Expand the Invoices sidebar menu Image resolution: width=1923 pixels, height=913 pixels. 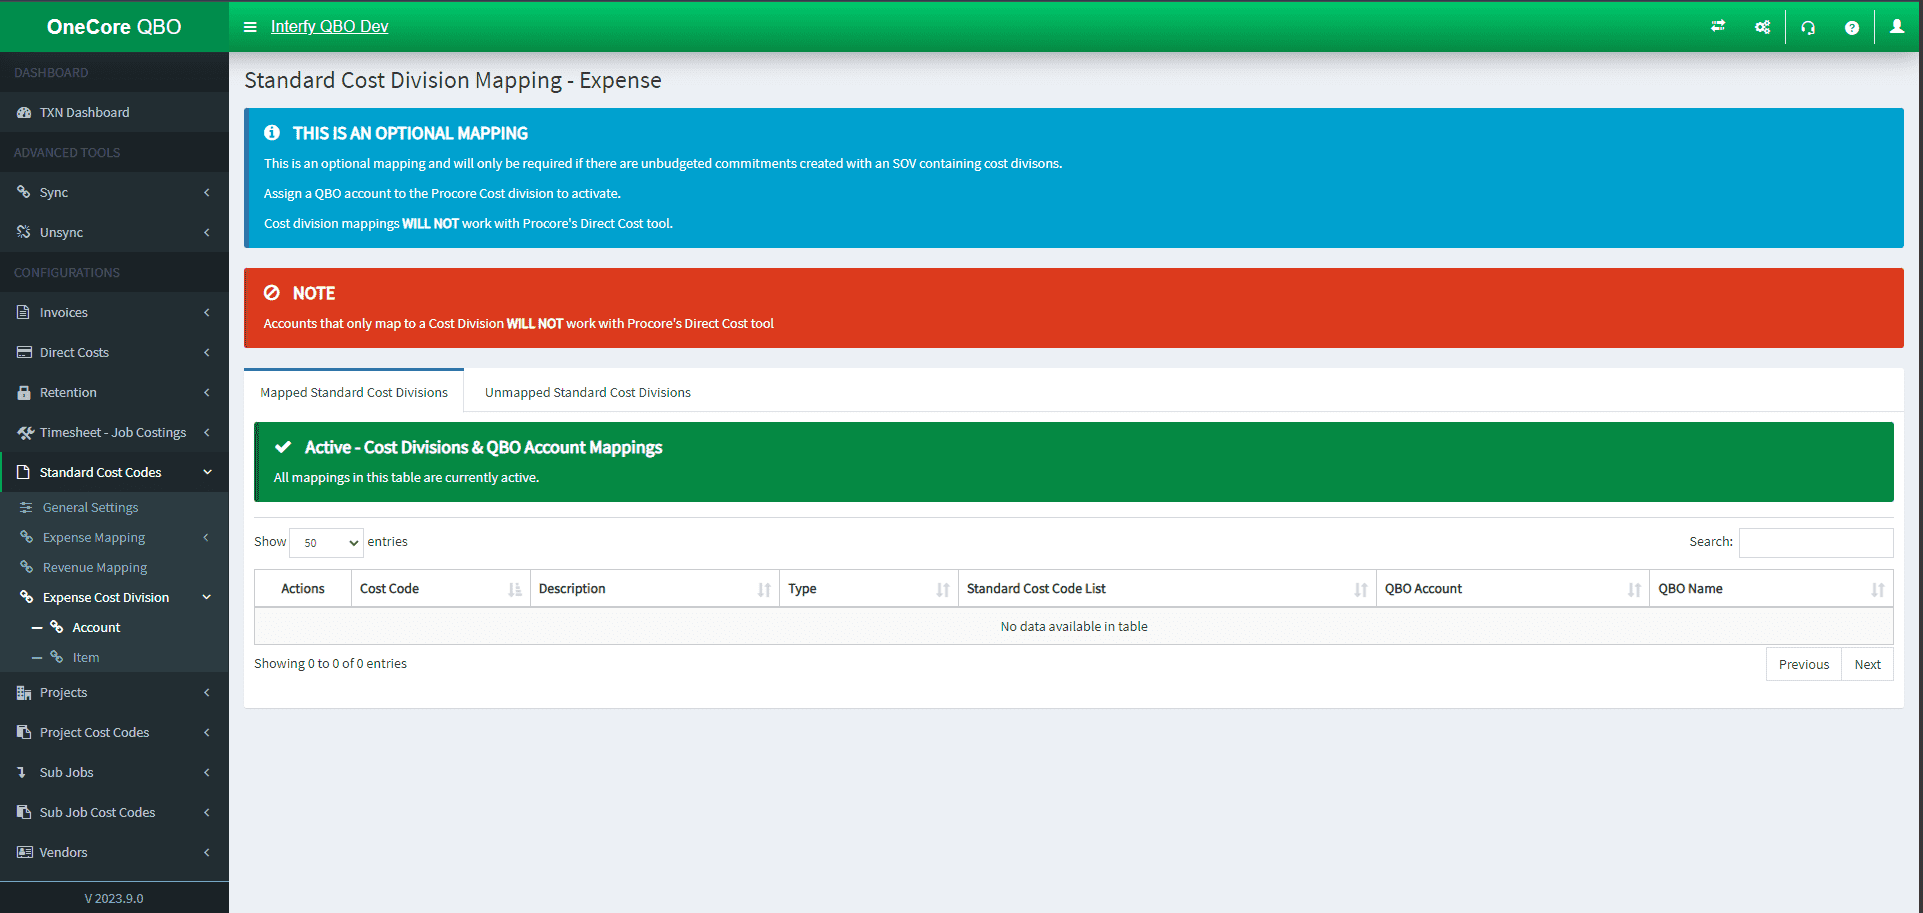tap(114, 313)
